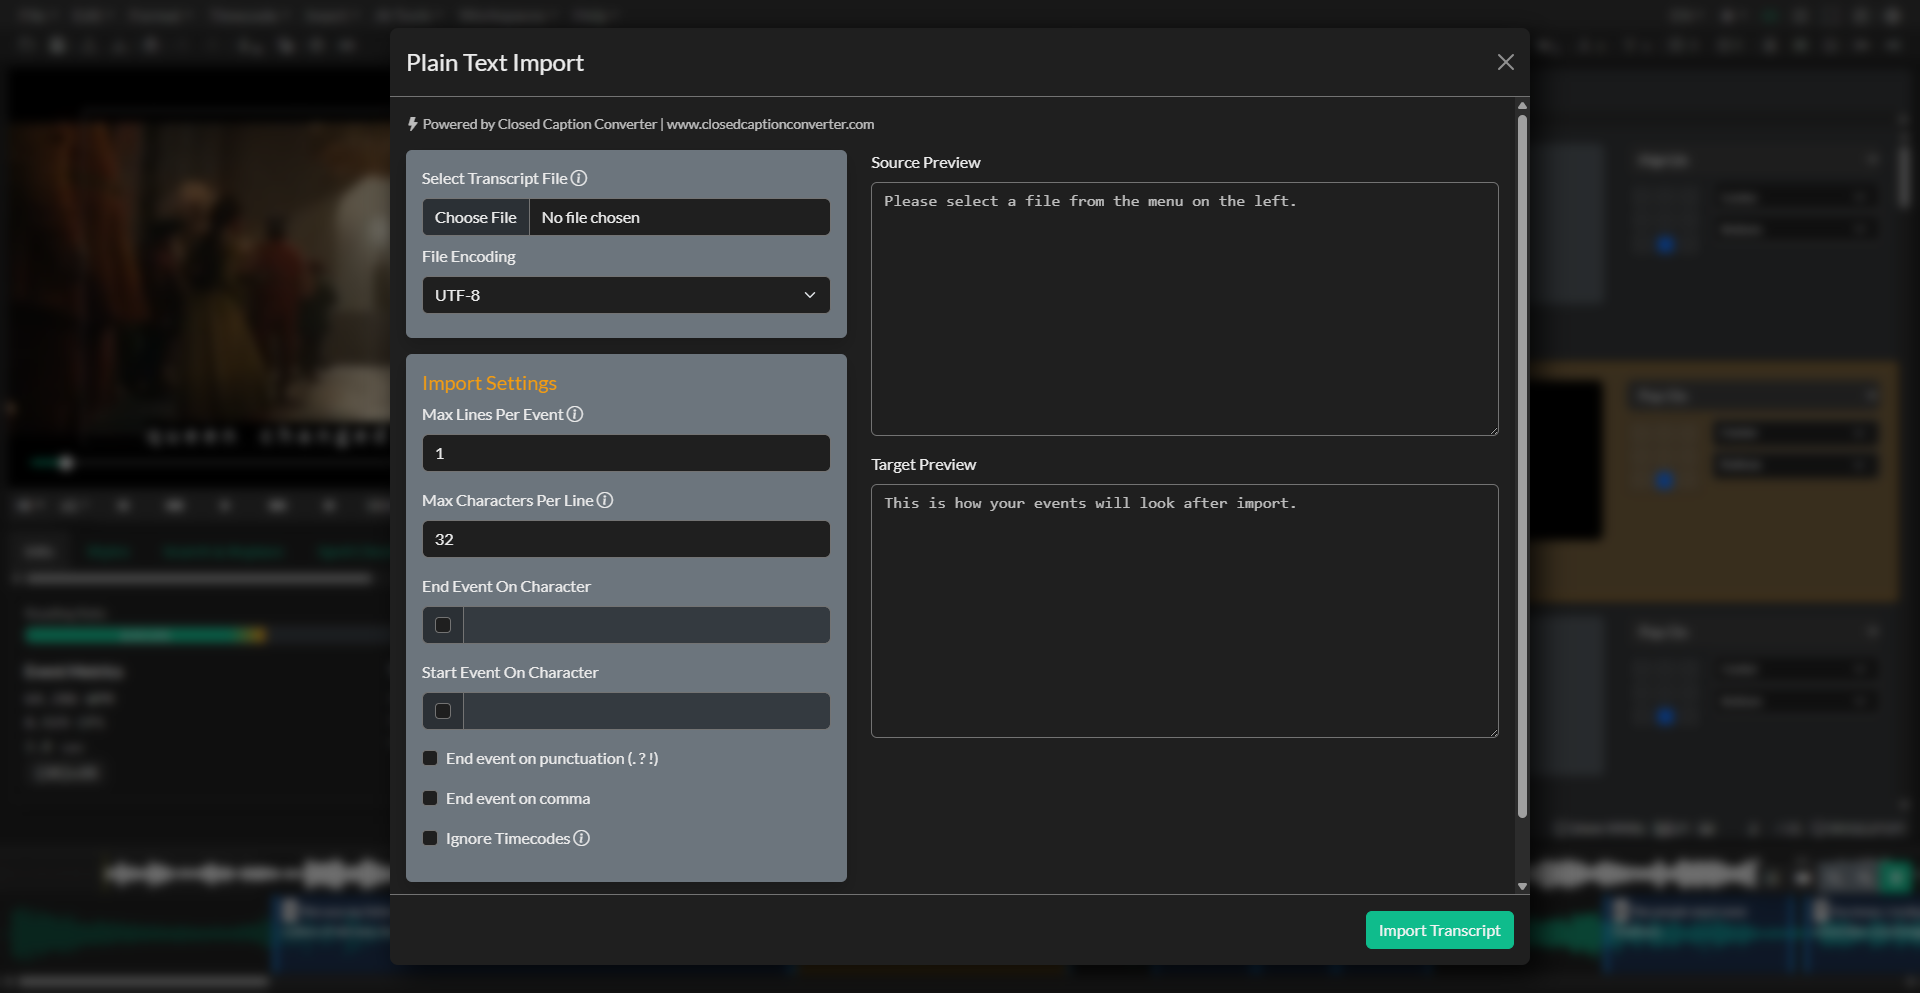Toggle the Ignore Timecodes checkbox
The height and width of the screenshot is (993, 1920).
click(430, 838)
